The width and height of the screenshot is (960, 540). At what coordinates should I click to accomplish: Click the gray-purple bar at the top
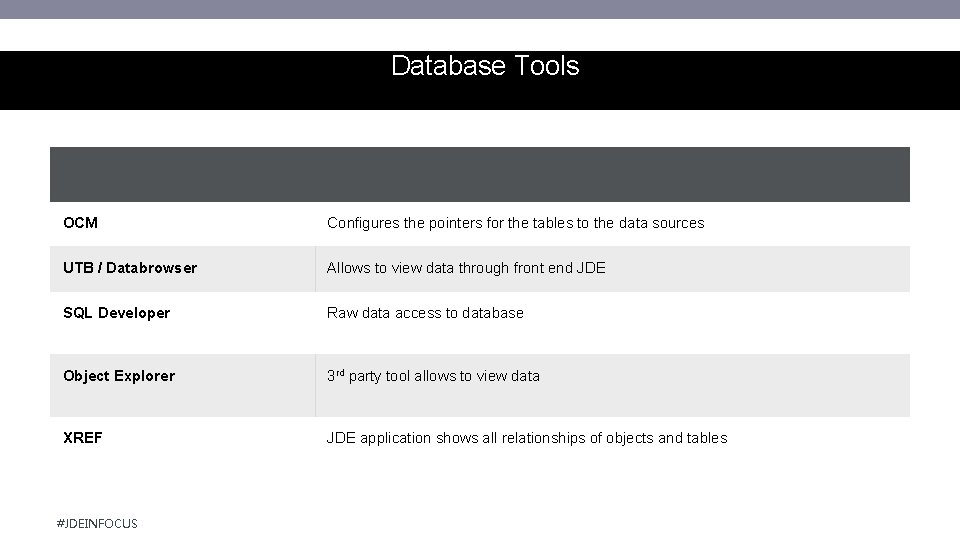[480, 9]
